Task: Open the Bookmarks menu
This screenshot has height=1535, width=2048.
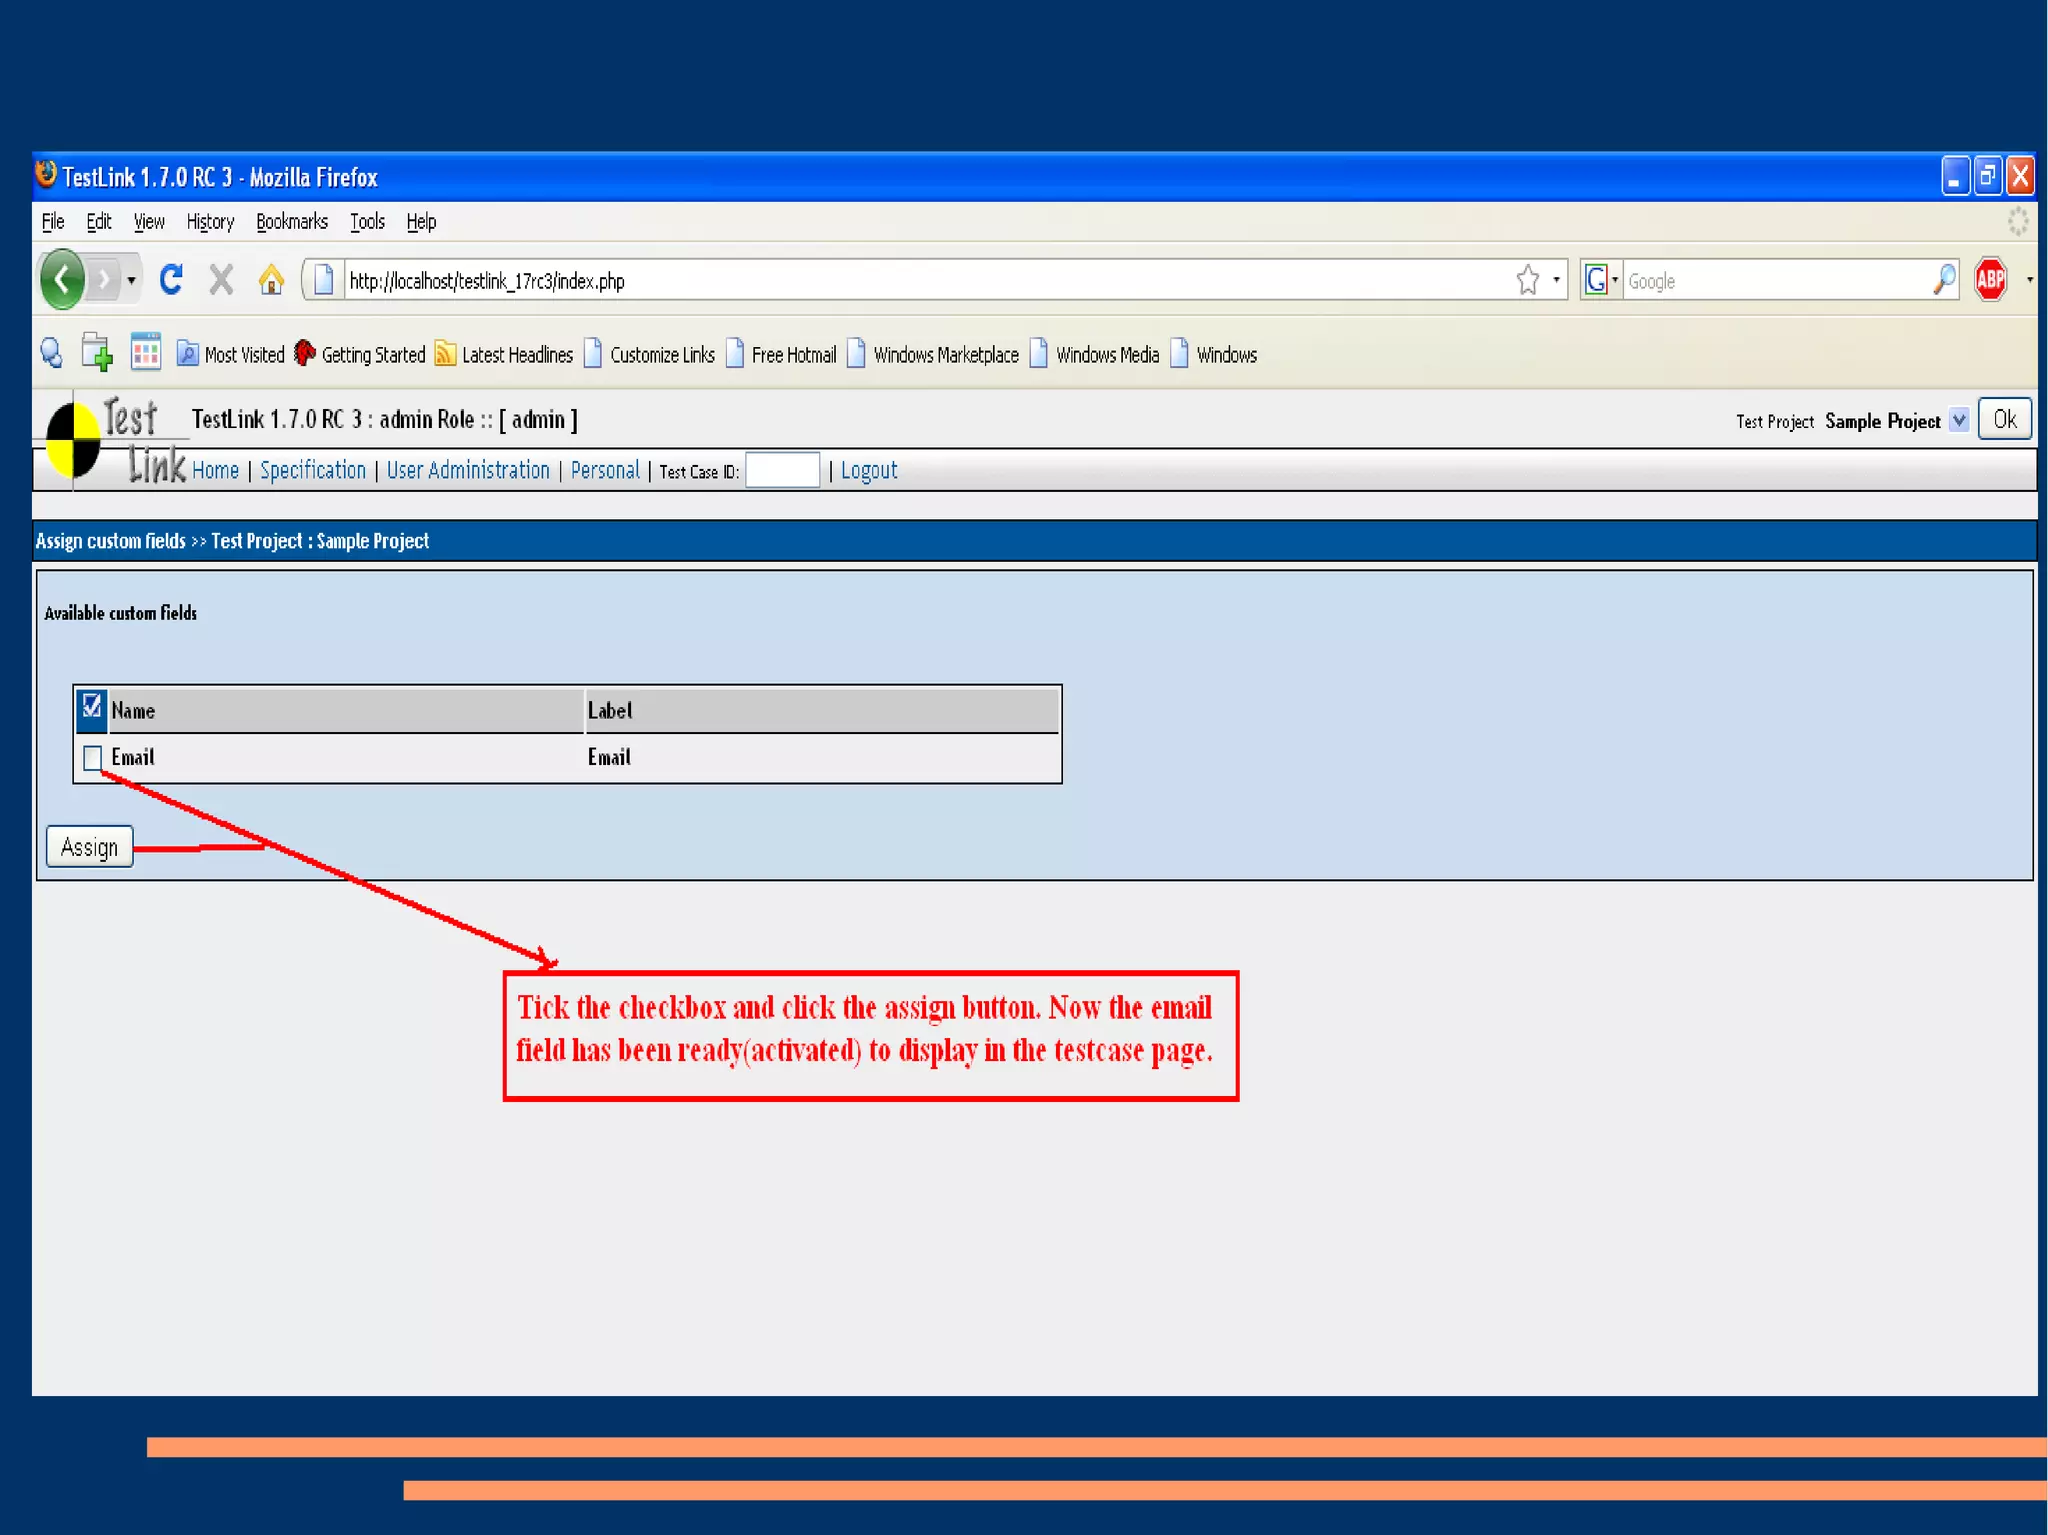Action: coord(292,222)
